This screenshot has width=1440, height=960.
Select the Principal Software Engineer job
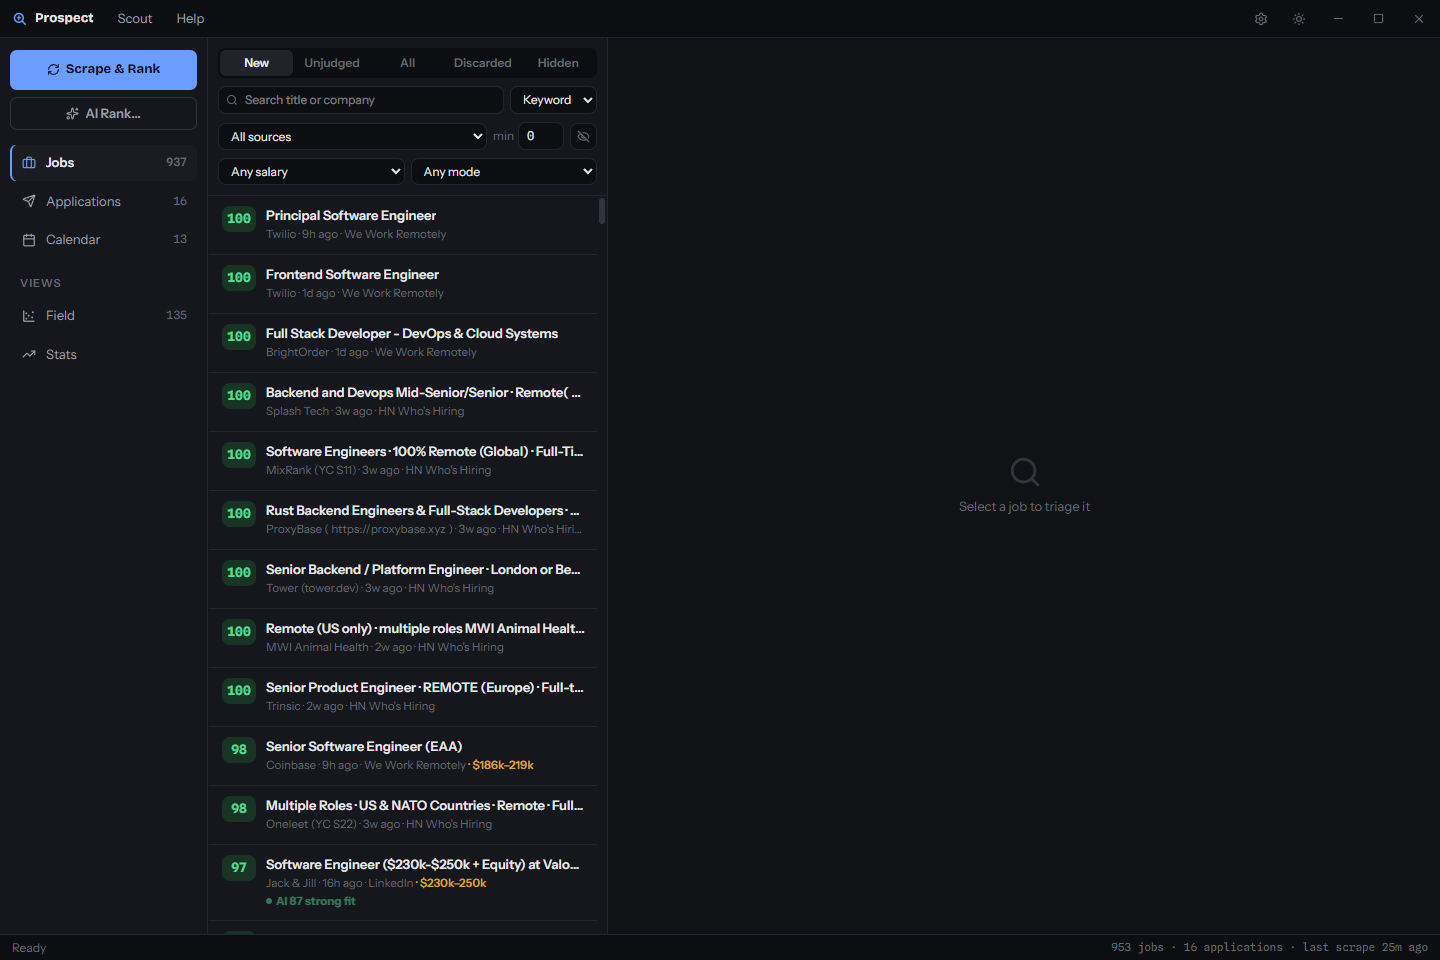[x=402, y=225]
